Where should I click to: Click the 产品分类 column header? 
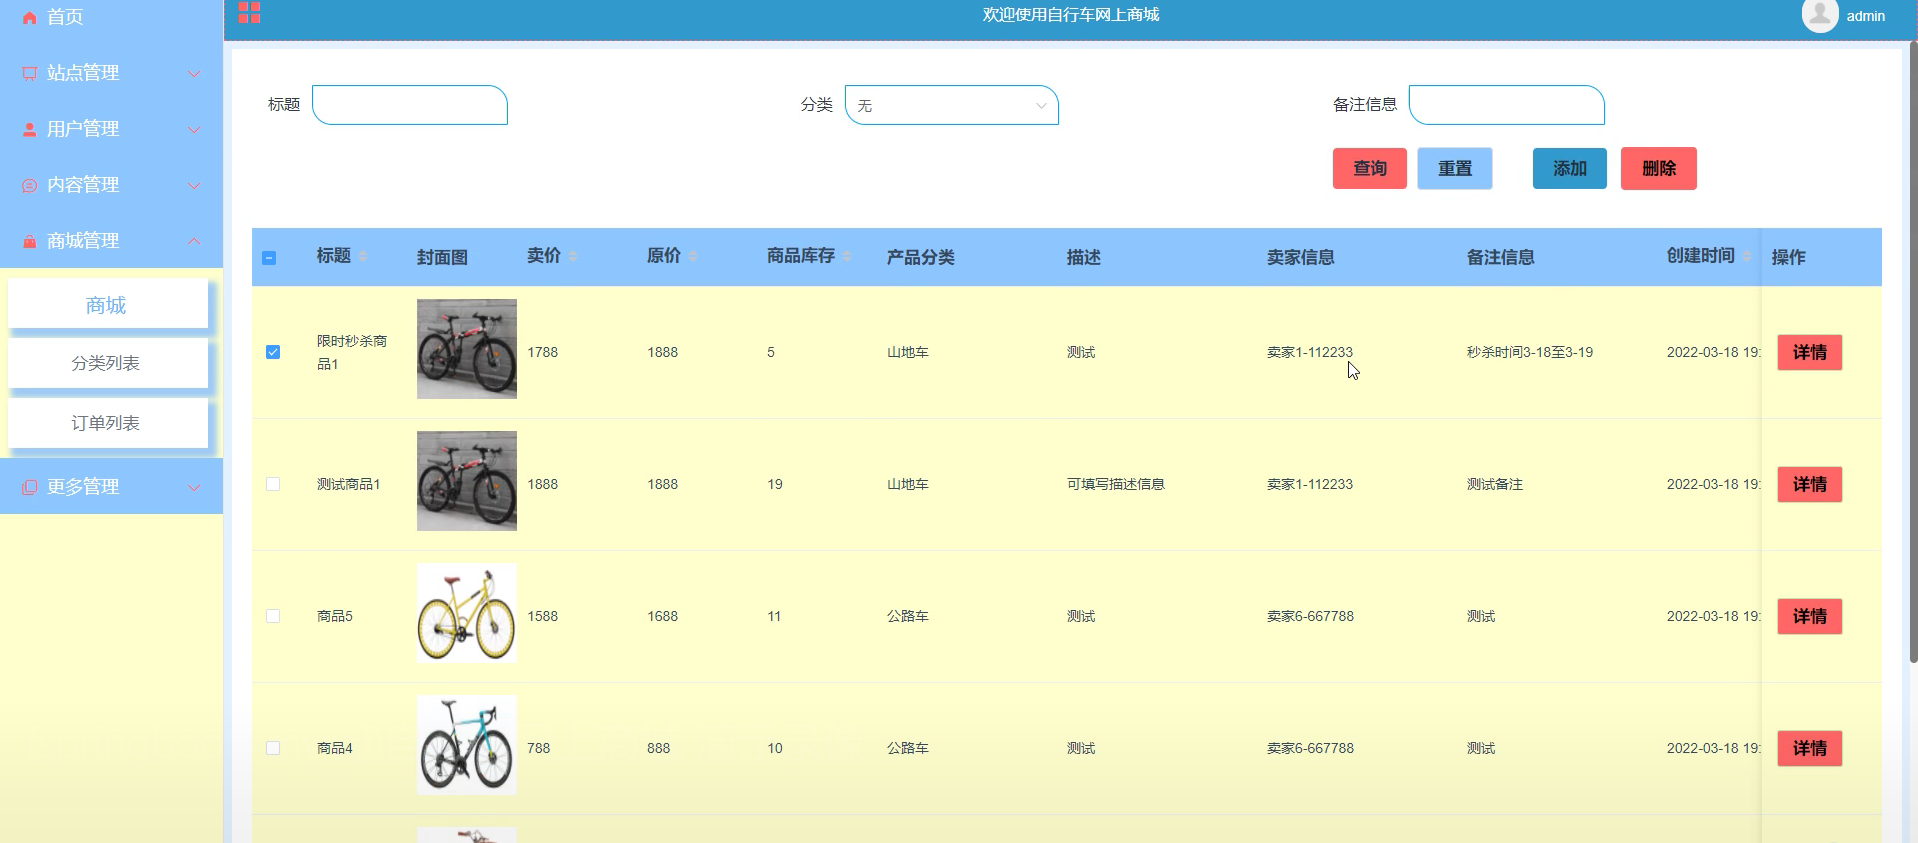(921, 257)
